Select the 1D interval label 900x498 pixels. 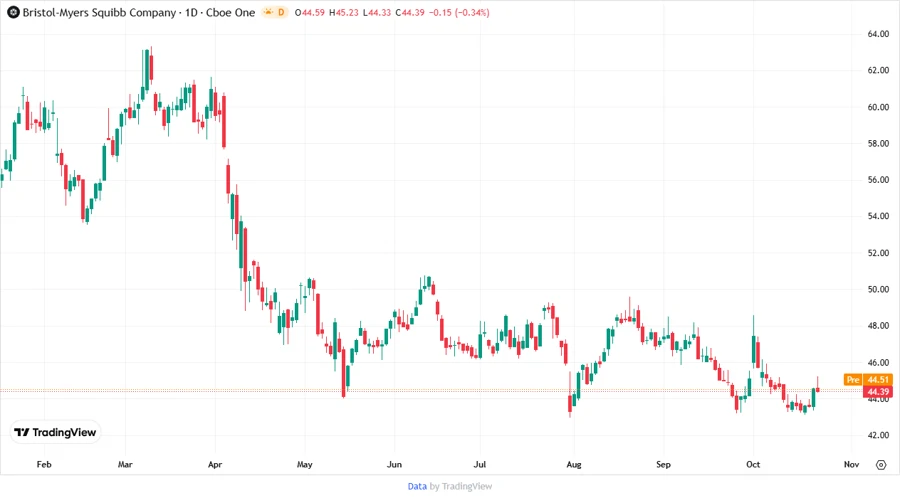tap(191, 13)
